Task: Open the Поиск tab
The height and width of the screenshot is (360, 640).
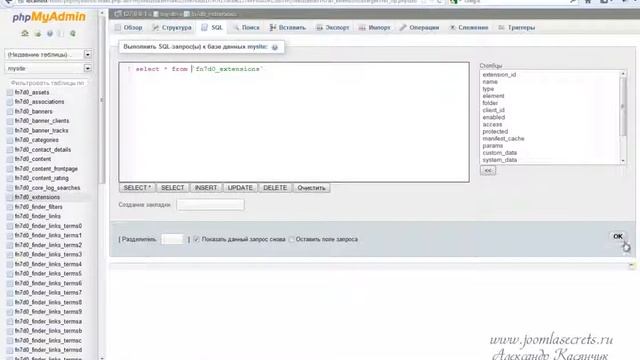Action: tap(247, 28)
